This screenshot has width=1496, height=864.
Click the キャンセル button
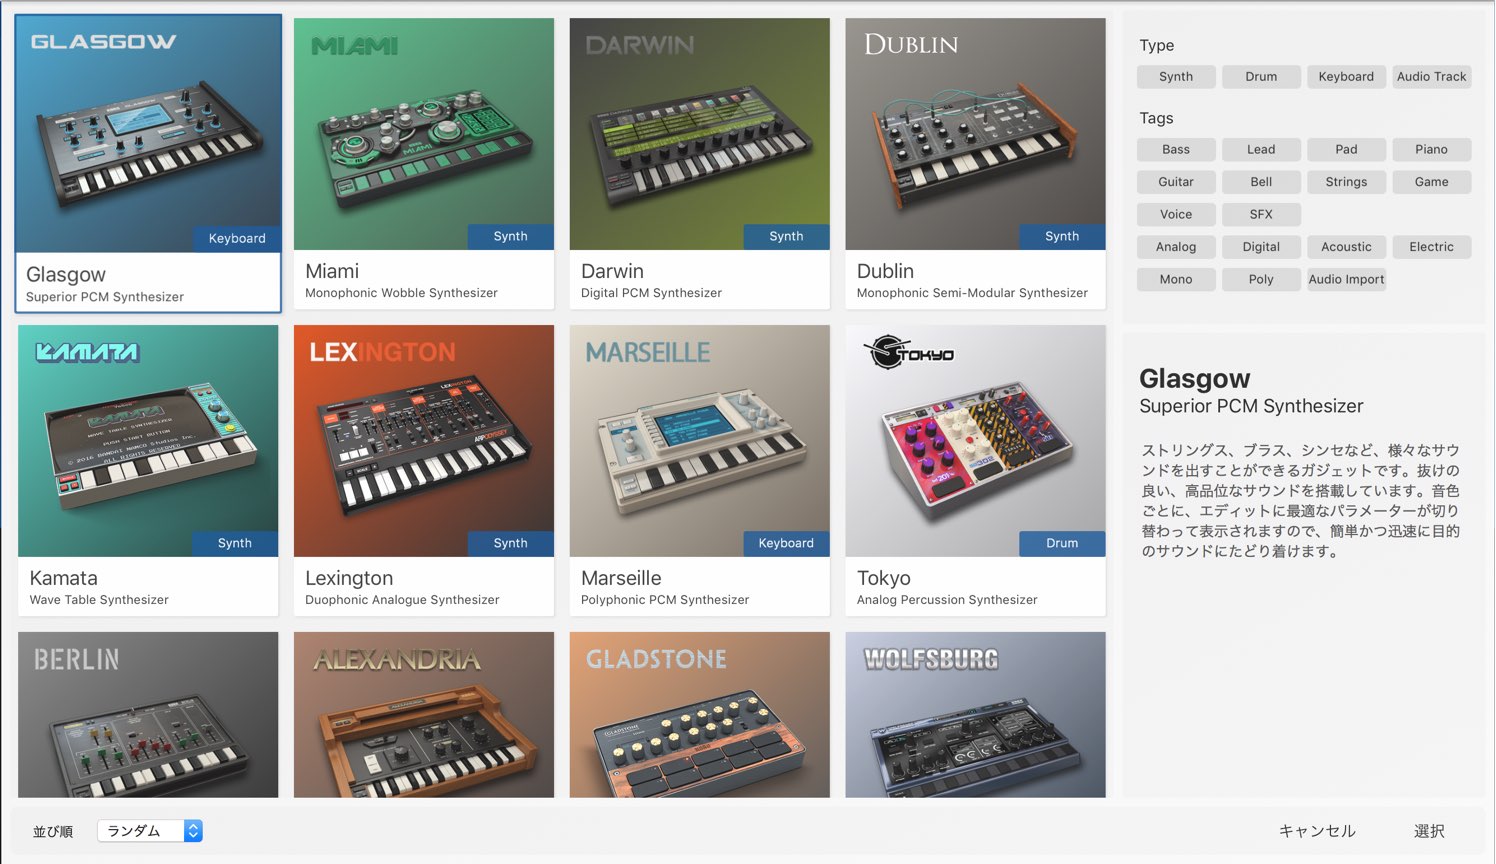coord(1317,831)
